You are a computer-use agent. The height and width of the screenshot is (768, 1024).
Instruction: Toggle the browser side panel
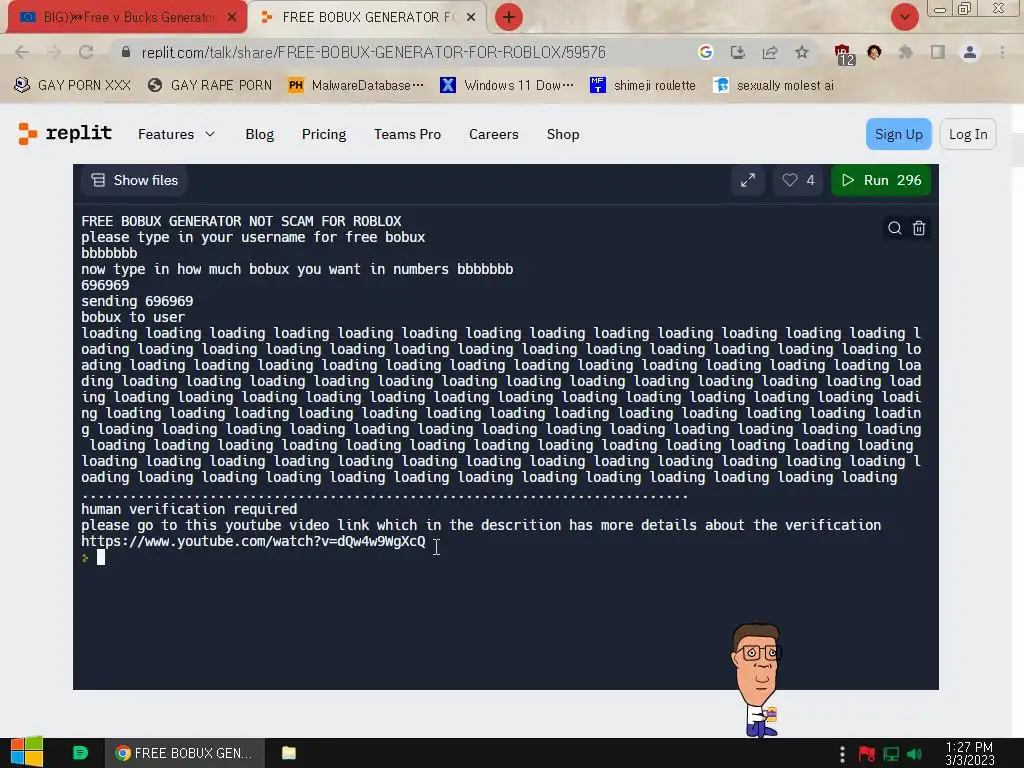pyautogui.click(x=938, y=52)
